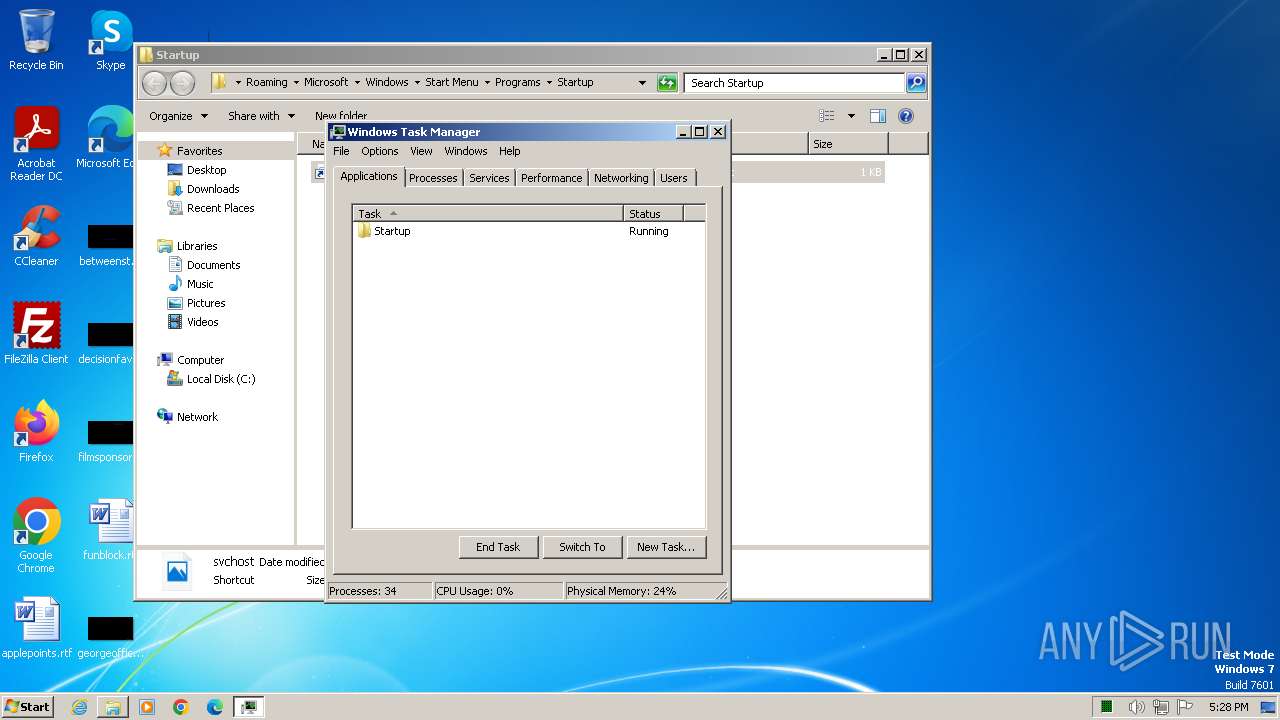1280x720 pixels.
Task: Select Downloads in navigation pane
Action: [x=212, y=189]
